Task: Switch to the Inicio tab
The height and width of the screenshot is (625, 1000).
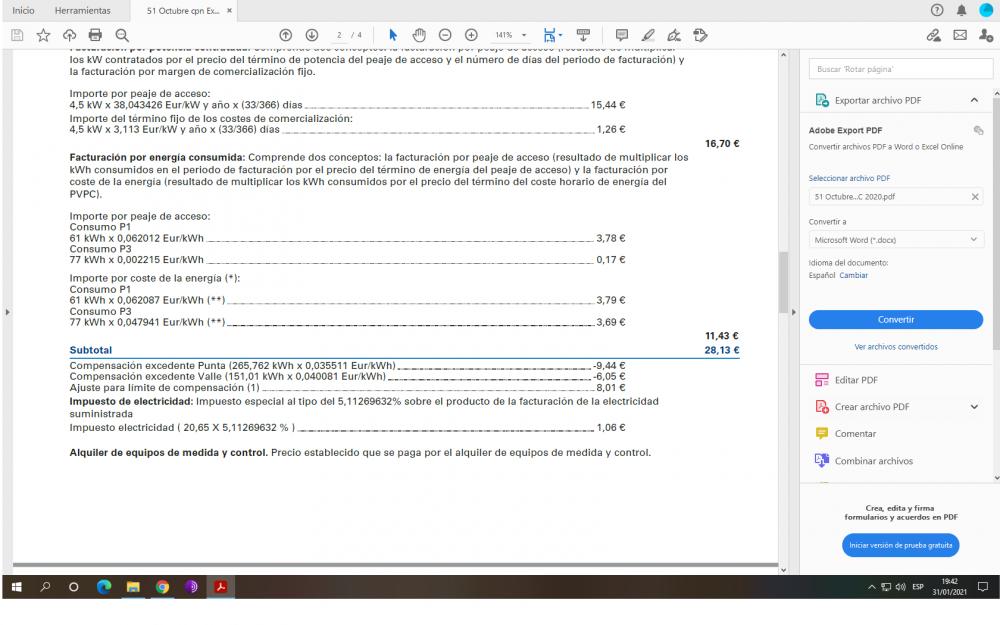Action: (23, 10)
